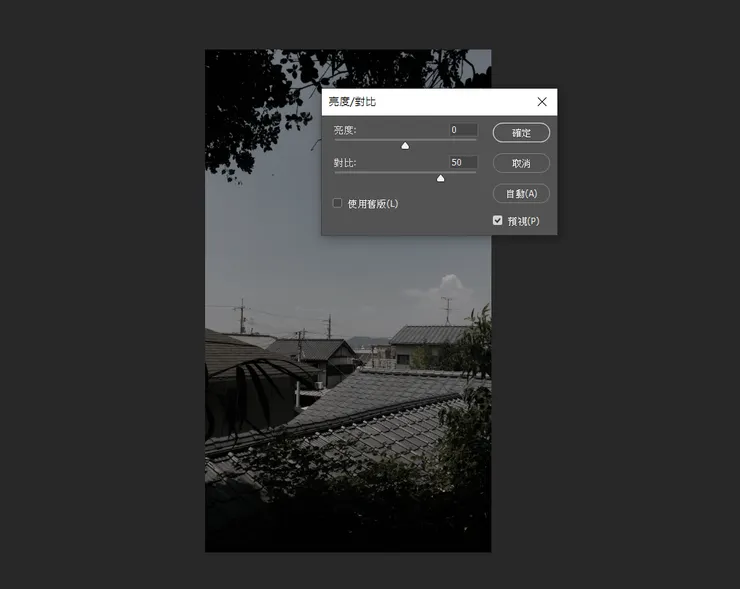Close the 亮度/對比 dialog
This screenshot has height=589, width=740.
coord(542,102)
